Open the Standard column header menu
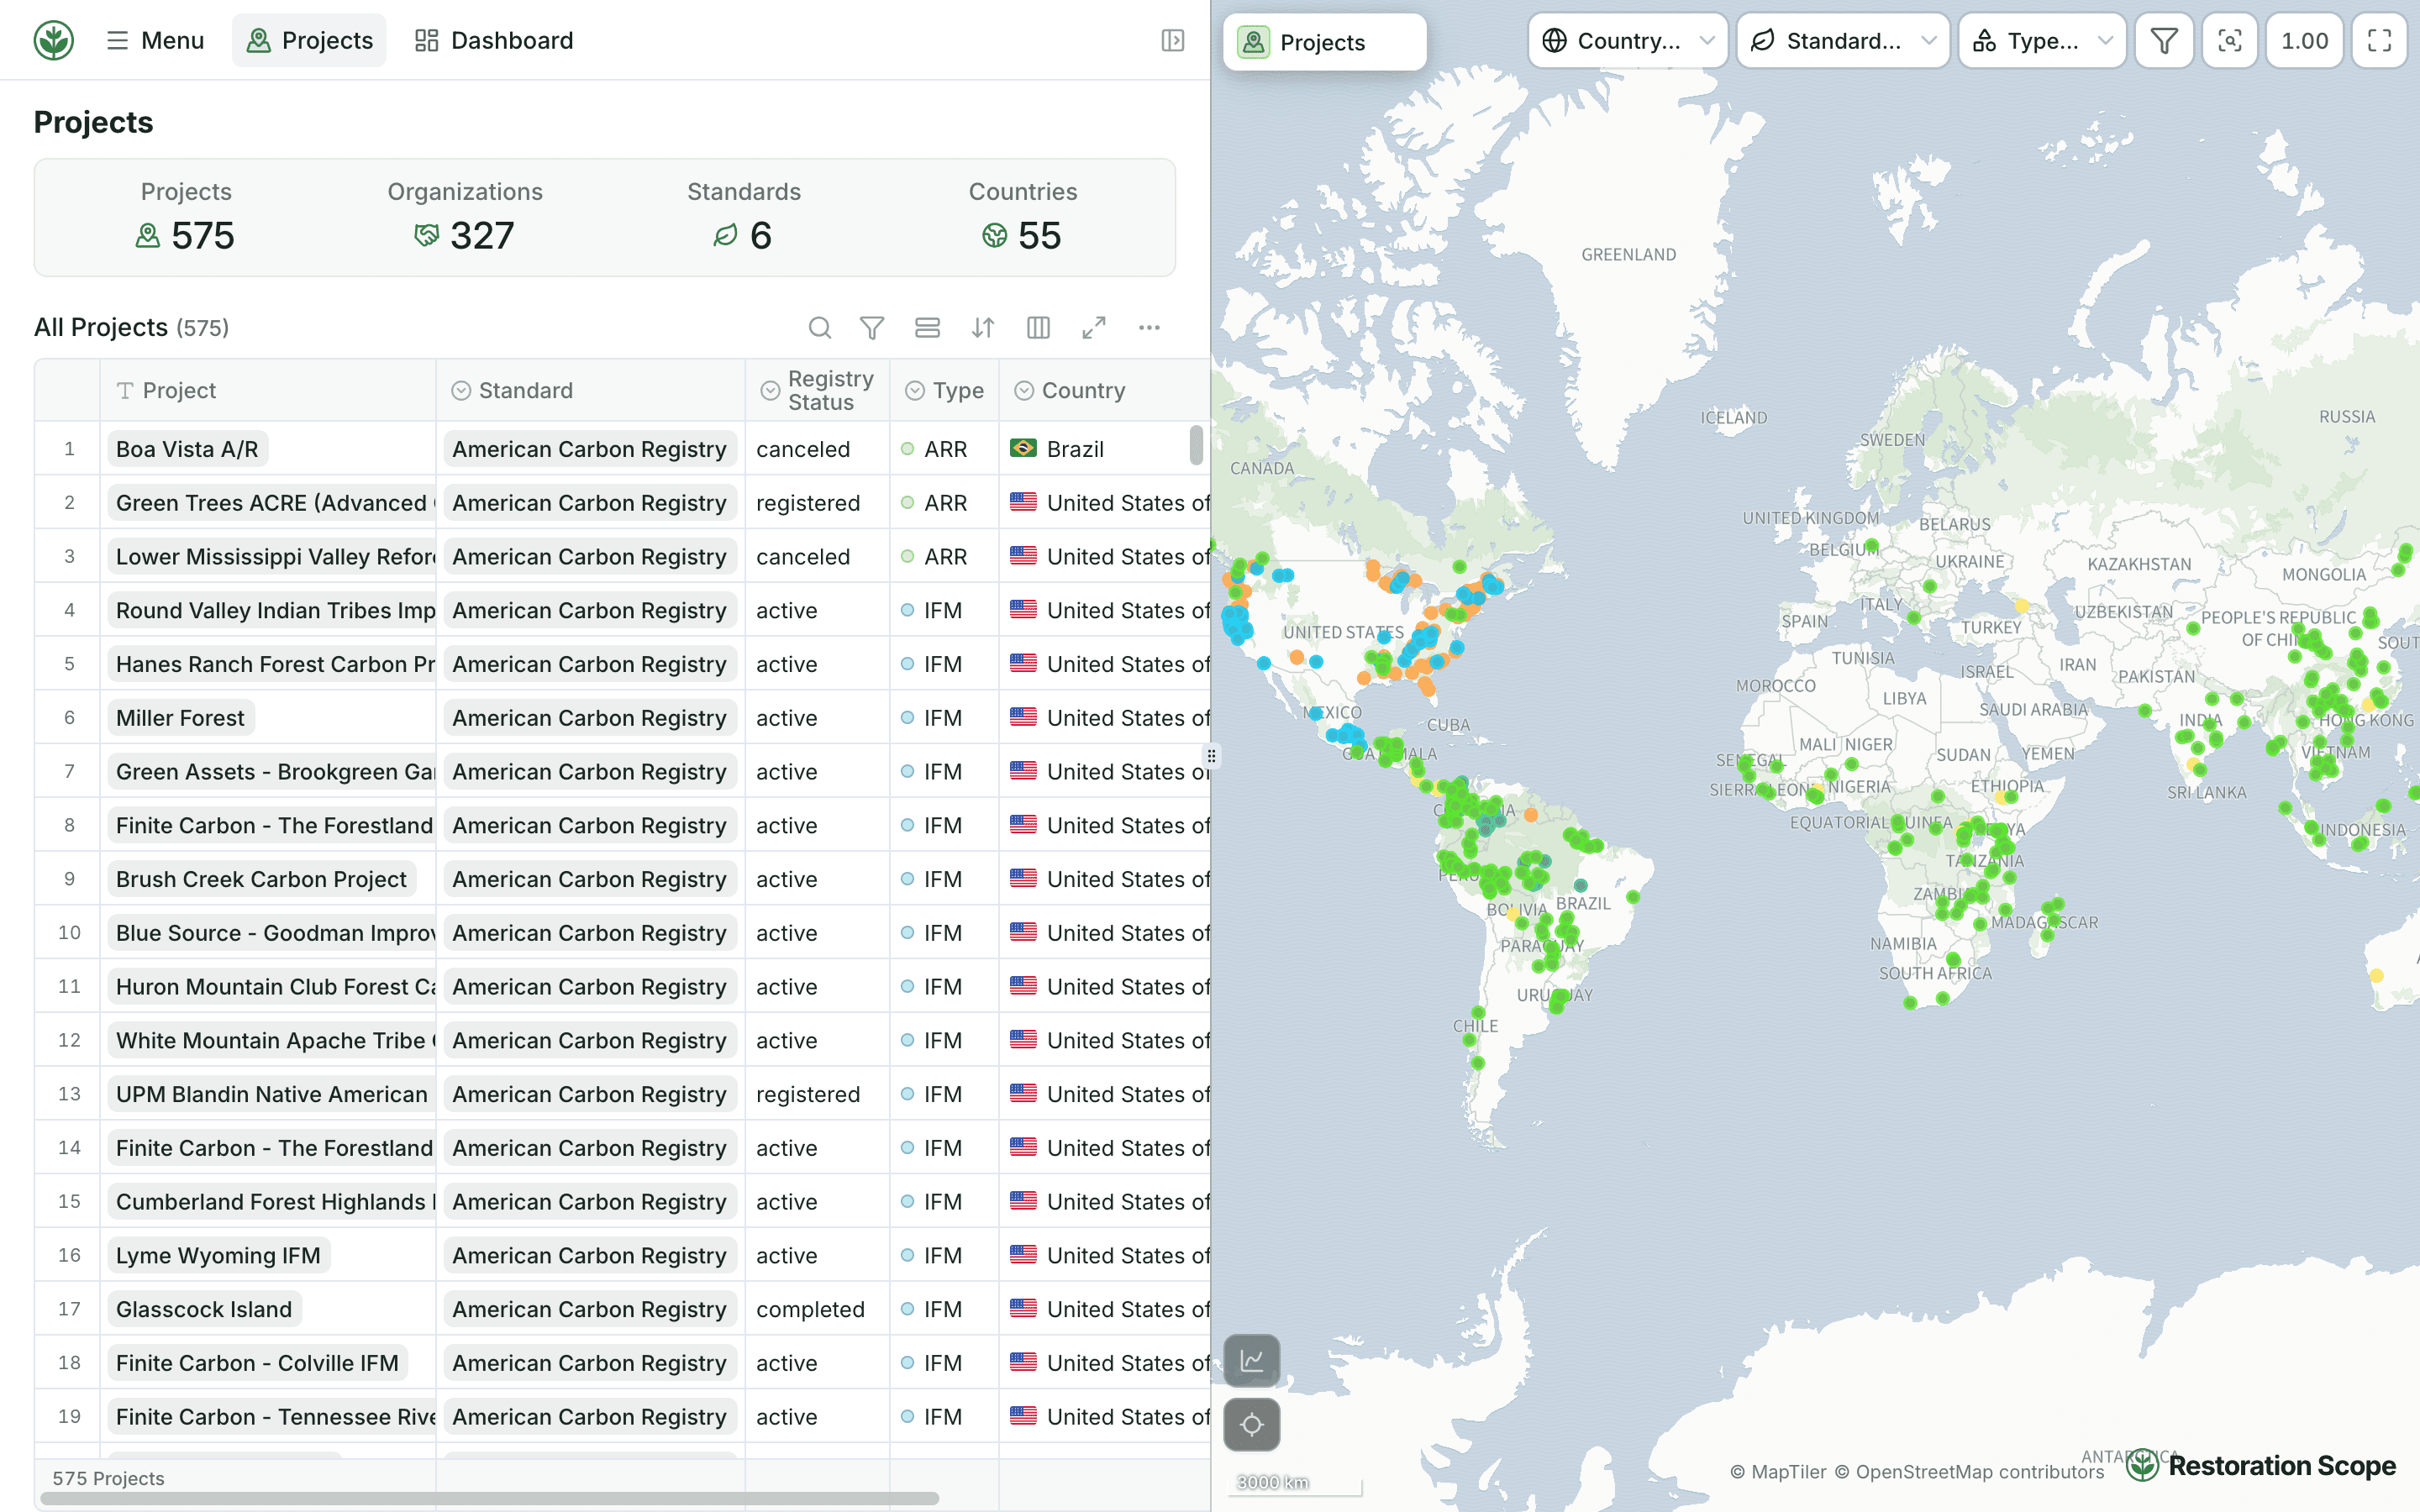The height and width of the screenshot is (1512, 2420). (590, 391)
